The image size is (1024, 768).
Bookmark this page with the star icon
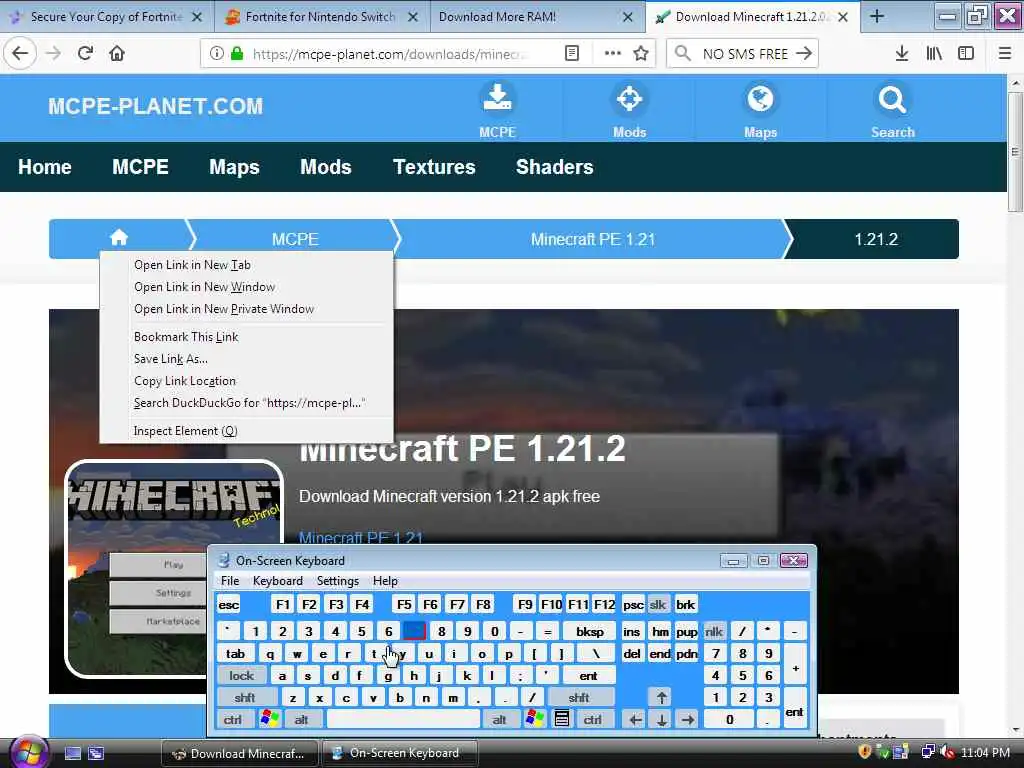coord(641,54)
